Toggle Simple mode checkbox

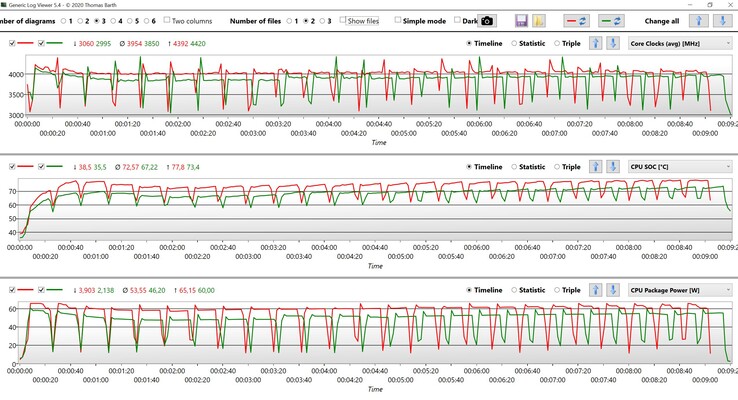click(399, 20)
